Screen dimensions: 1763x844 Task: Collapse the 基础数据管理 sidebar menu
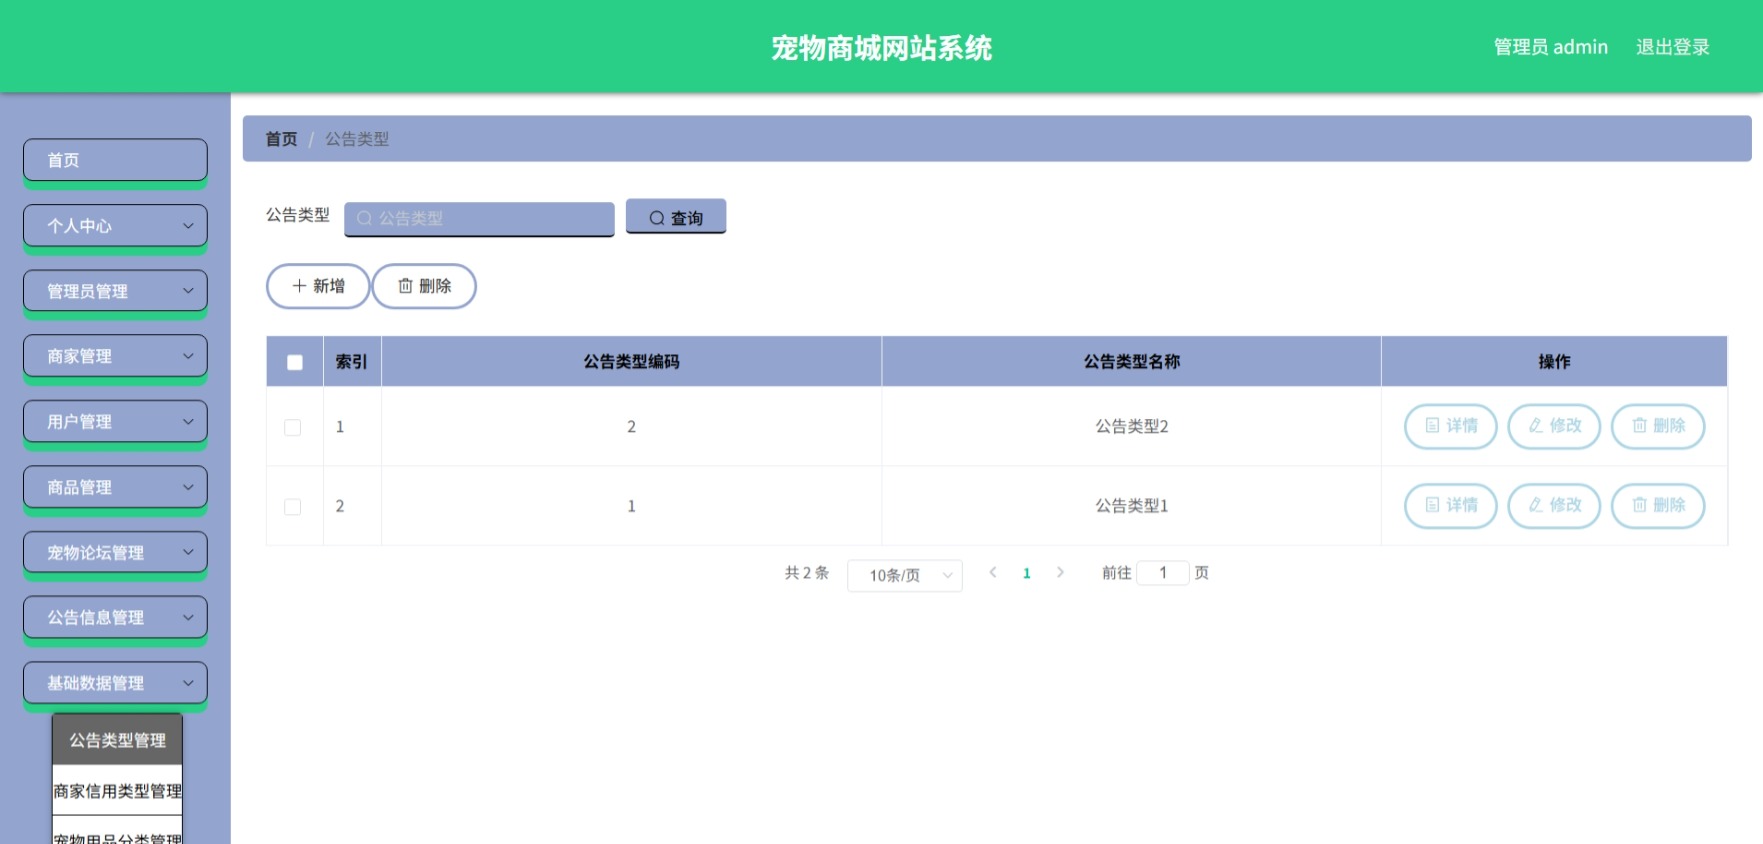115,683
